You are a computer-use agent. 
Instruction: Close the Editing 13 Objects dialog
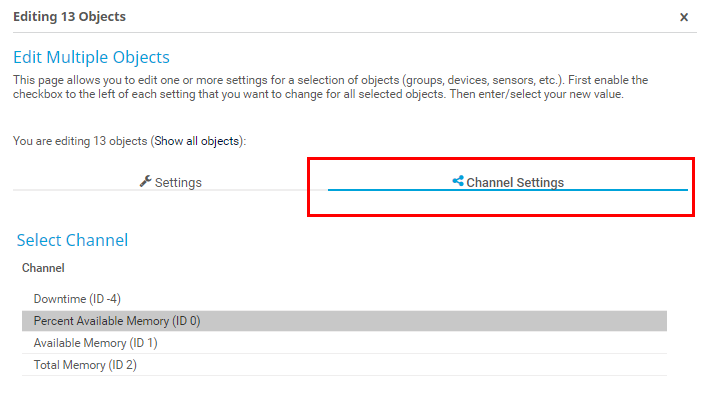tap(683, 17)
